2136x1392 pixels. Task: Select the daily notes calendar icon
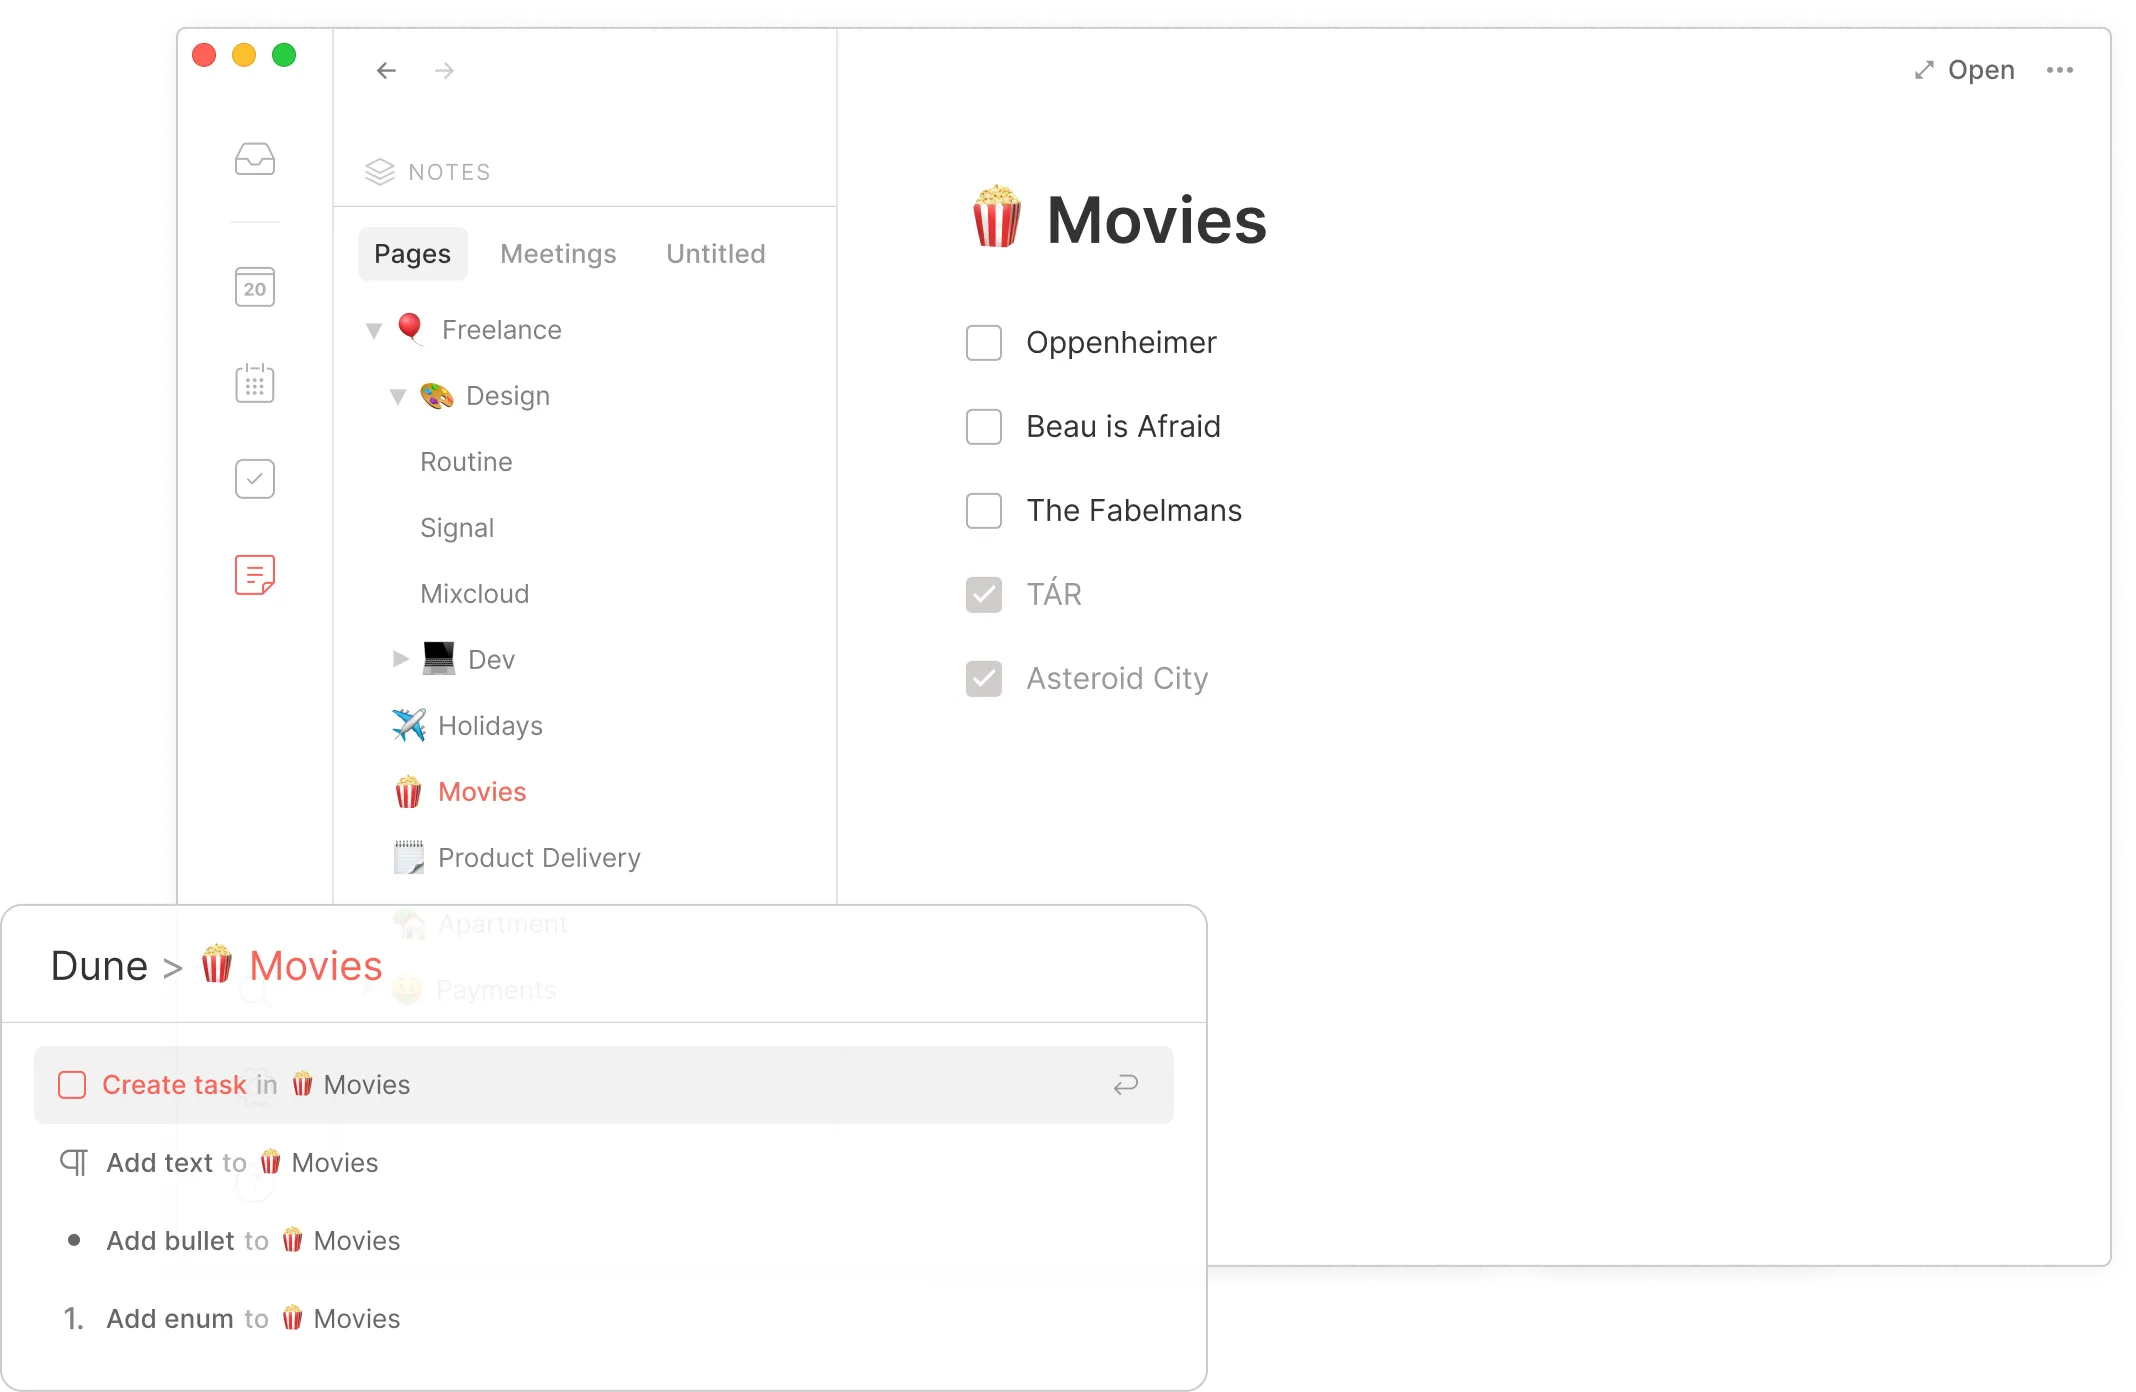254,287
